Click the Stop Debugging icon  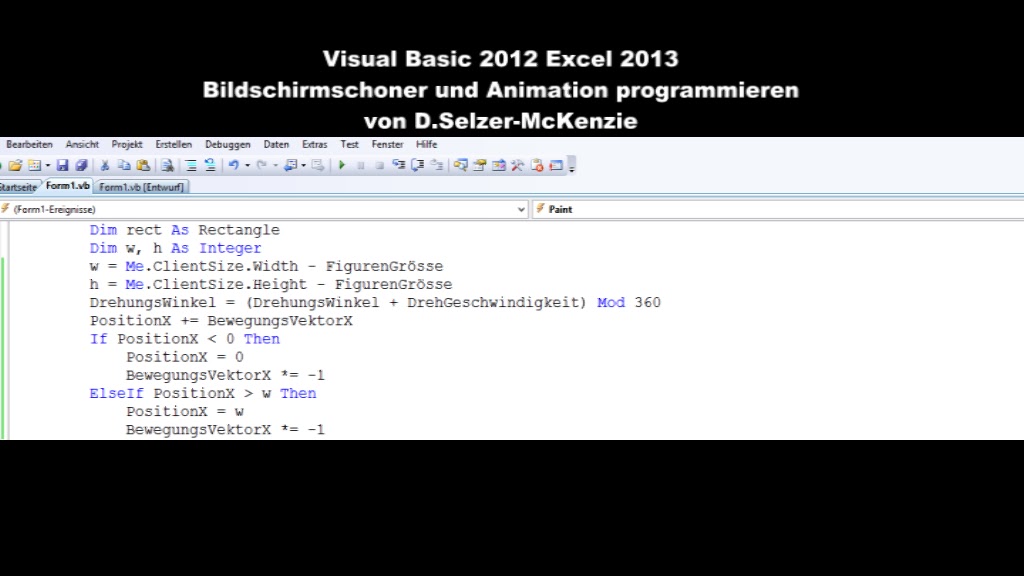click(379, 166)
